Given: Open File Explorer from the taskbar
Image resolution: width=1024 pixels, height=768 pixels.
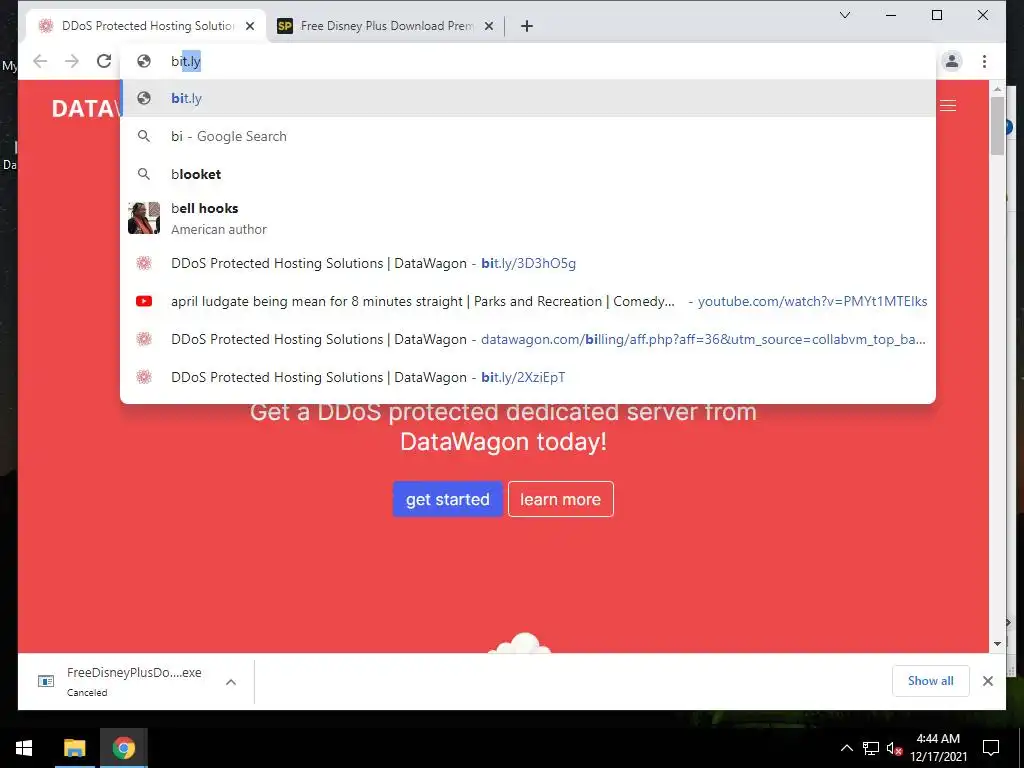Looking at the screenshot, I should click(x=74, y=748).
